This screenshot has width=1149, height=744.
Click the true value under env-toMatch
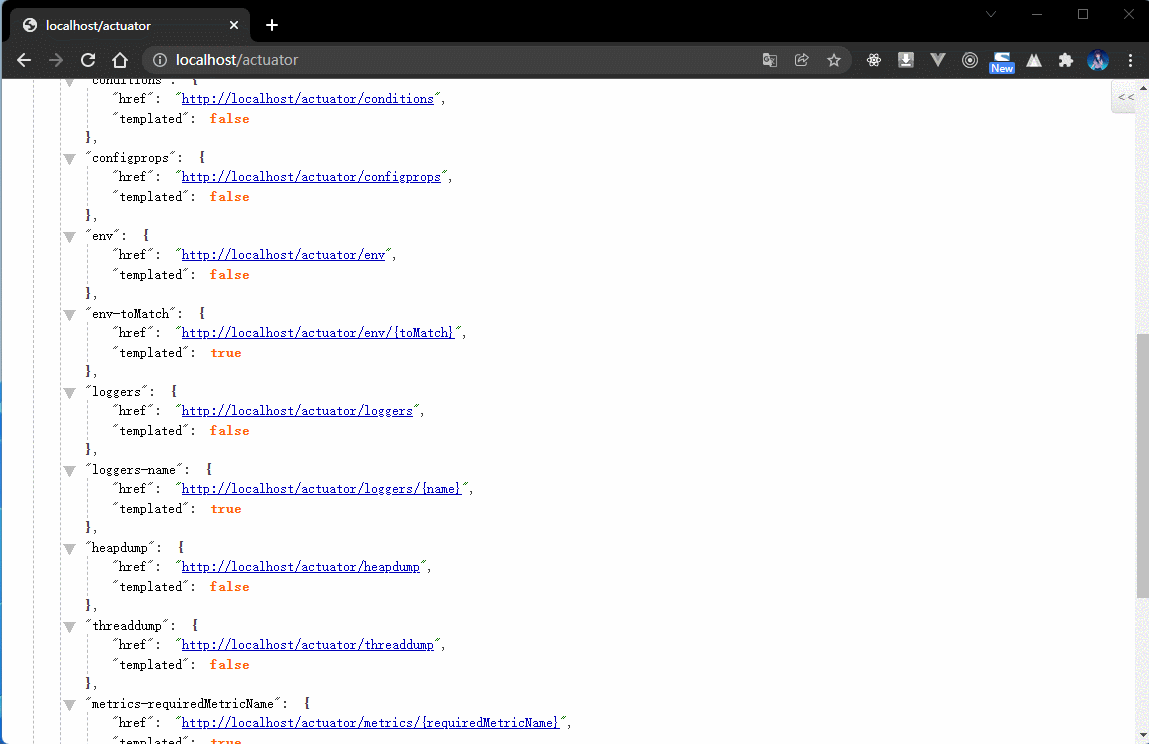[226, 353]
